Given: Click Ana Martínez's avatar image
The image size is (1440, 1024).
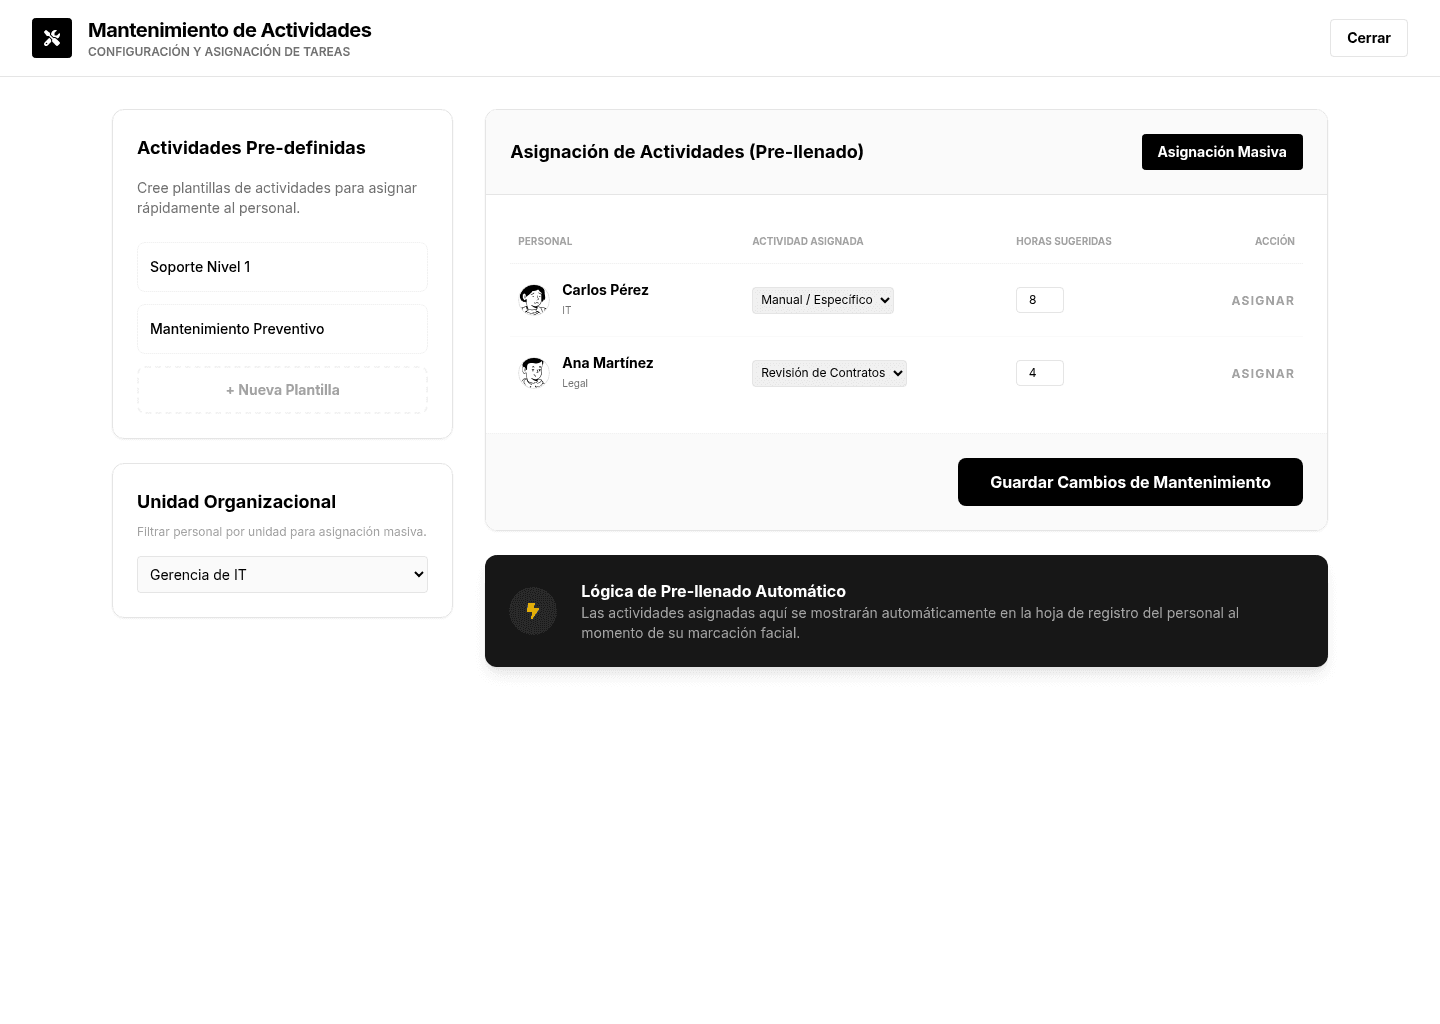Looking at the screenshot, I should (534, 373).
